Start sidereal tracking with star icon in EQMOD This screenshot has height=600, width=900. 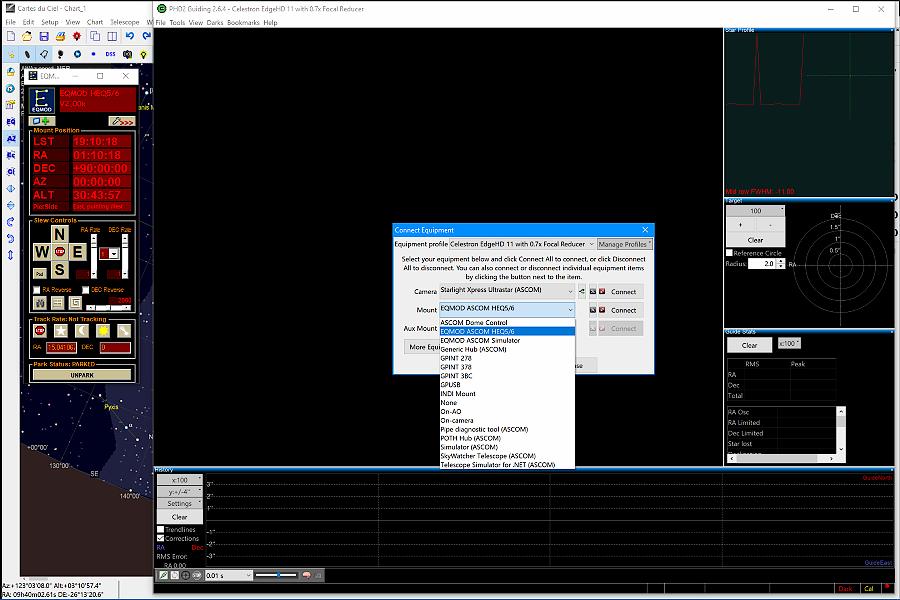(61, 331)
